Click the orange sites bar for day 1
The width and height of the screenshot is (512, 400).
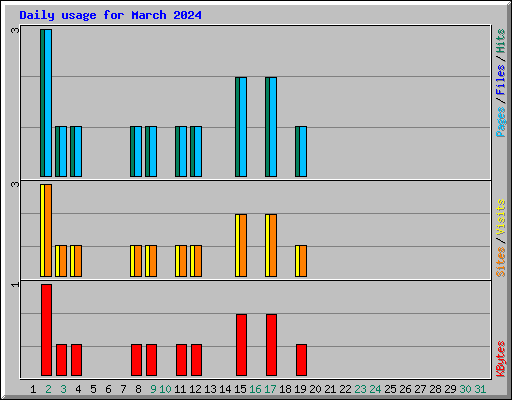[48, 230]
